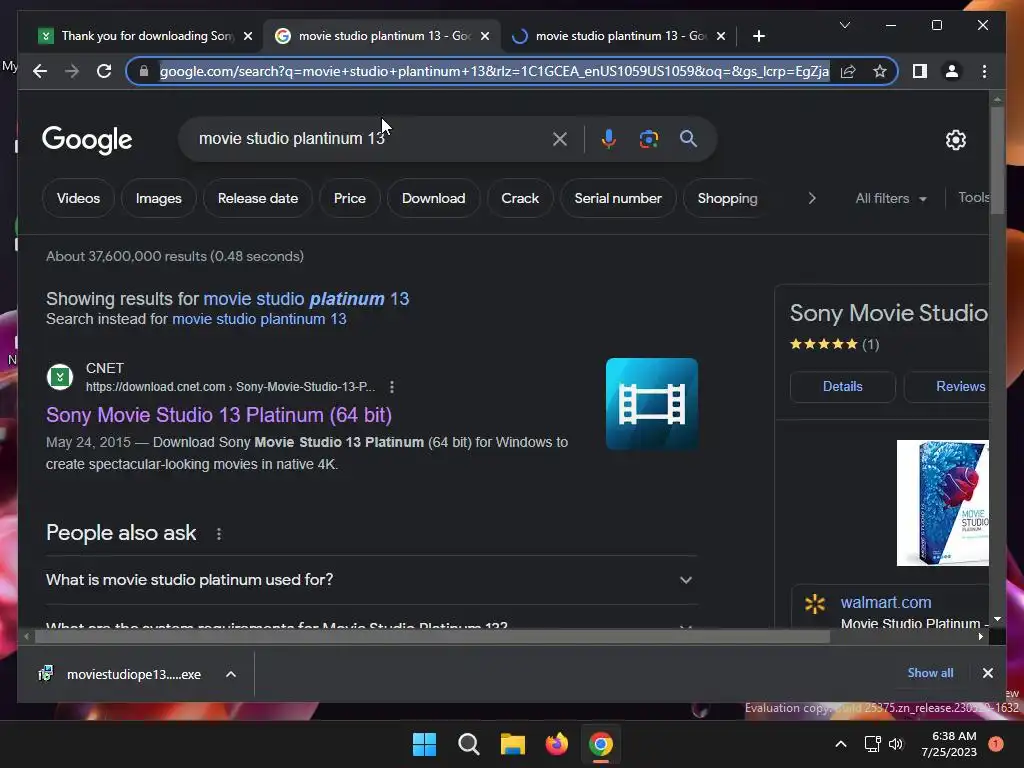Select Price filter chip
This screenshot has height=768, width=1024.
(x=349, y=198)
